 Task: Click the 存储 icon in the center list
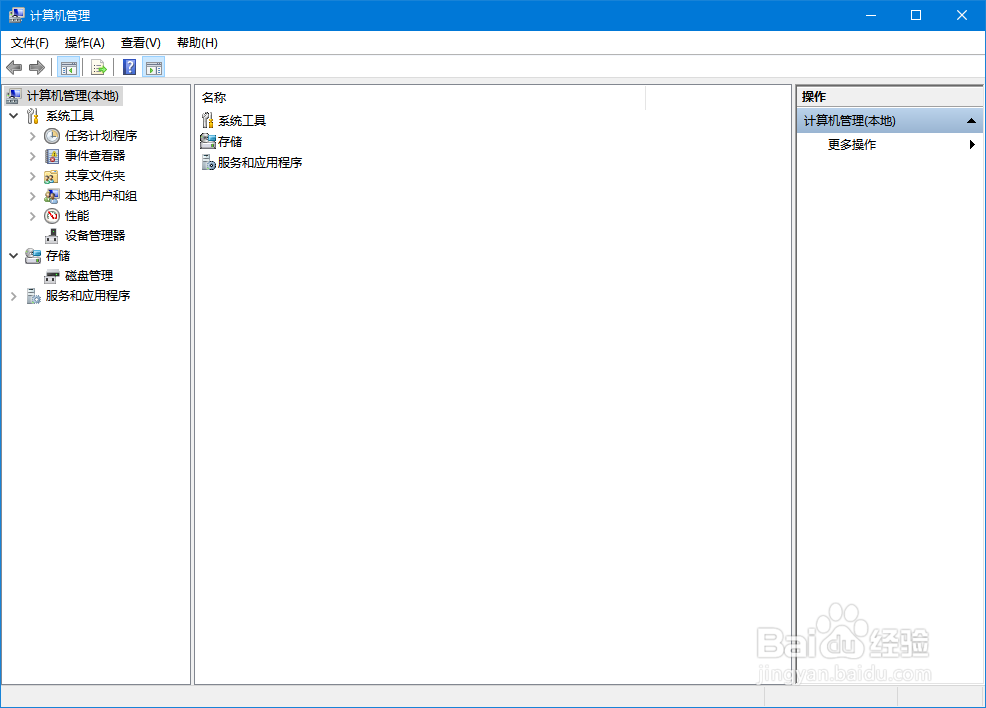(208, 141)
